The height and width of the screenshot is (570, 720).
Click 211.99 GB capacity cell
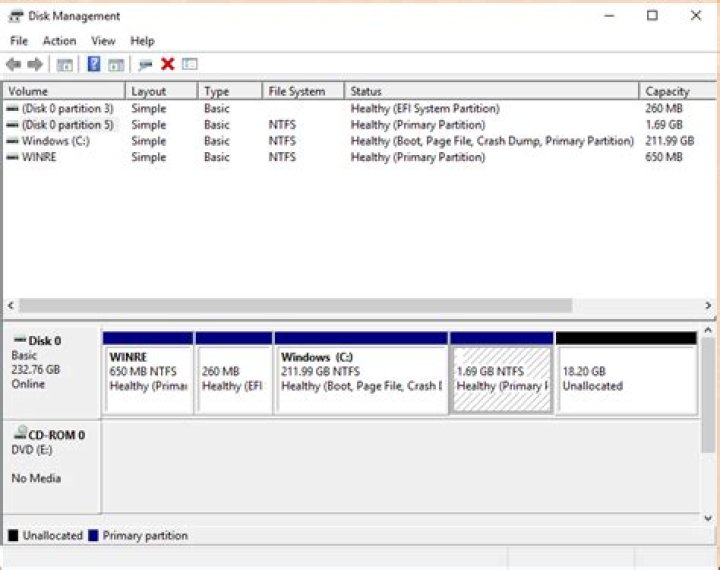pyautogui.click(x=669, y=141)
